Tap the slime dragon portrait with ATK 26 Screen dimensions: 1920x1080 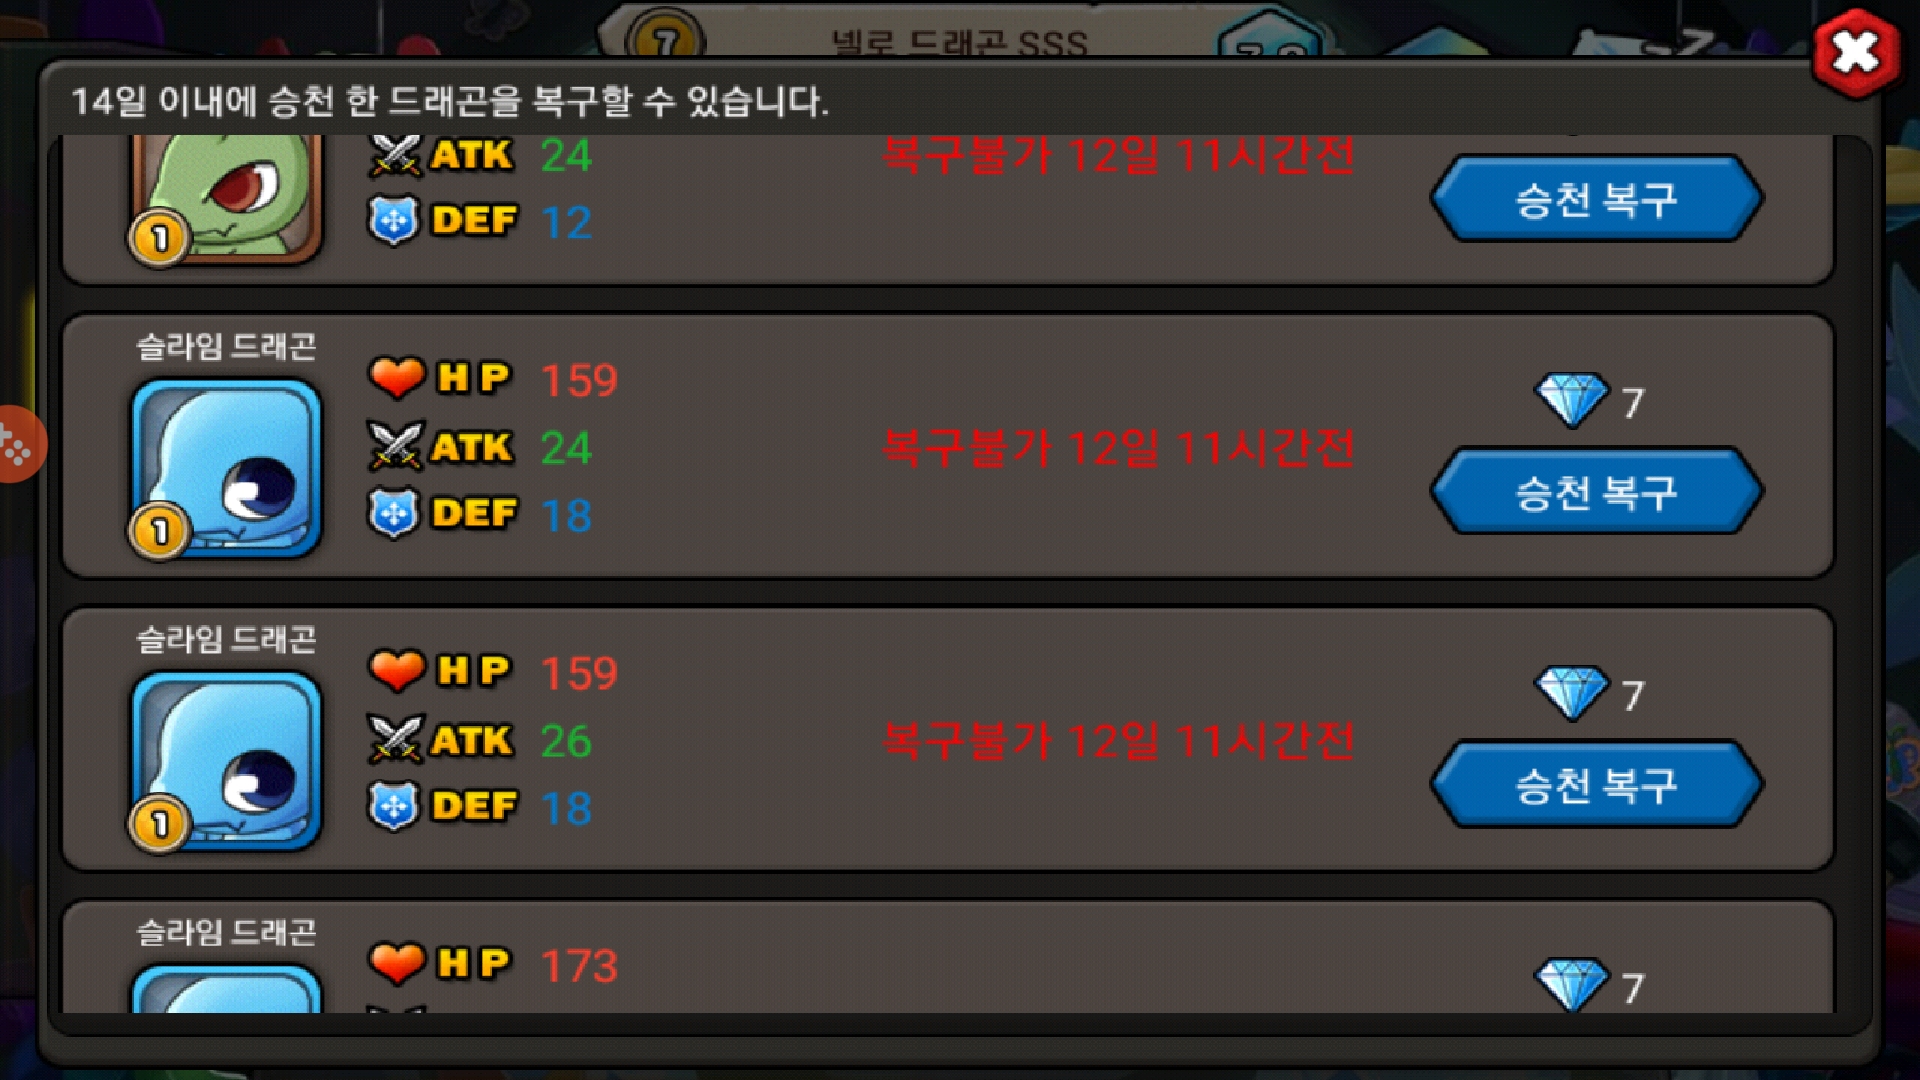(227, 761)
